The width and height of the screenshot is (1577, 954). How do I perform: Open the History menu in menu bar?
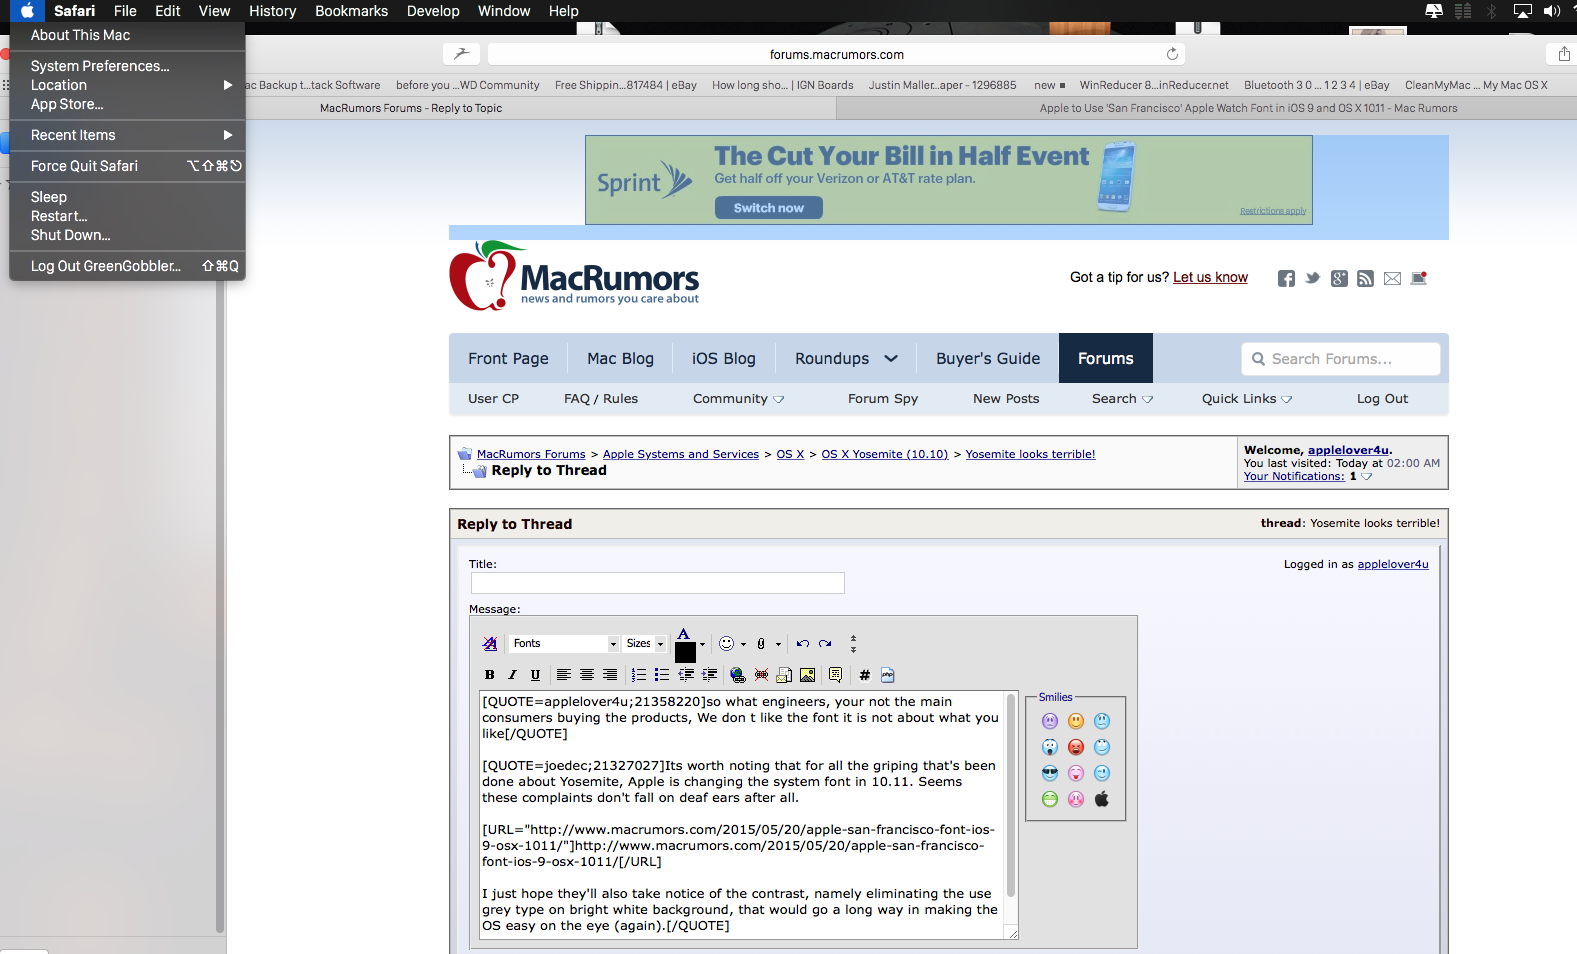(x=272, y=11)
